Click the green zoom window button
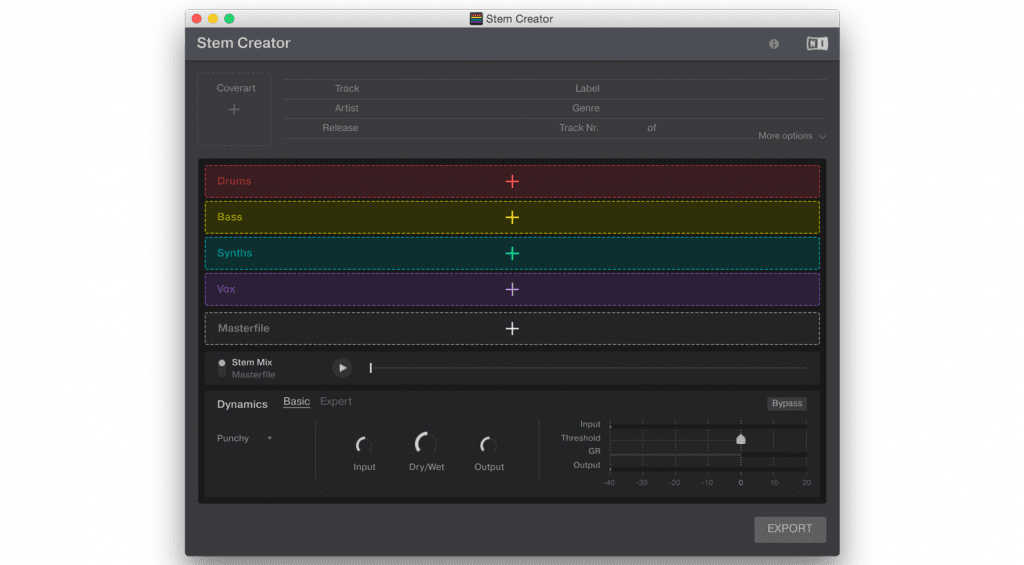 [x=229, y=19]
